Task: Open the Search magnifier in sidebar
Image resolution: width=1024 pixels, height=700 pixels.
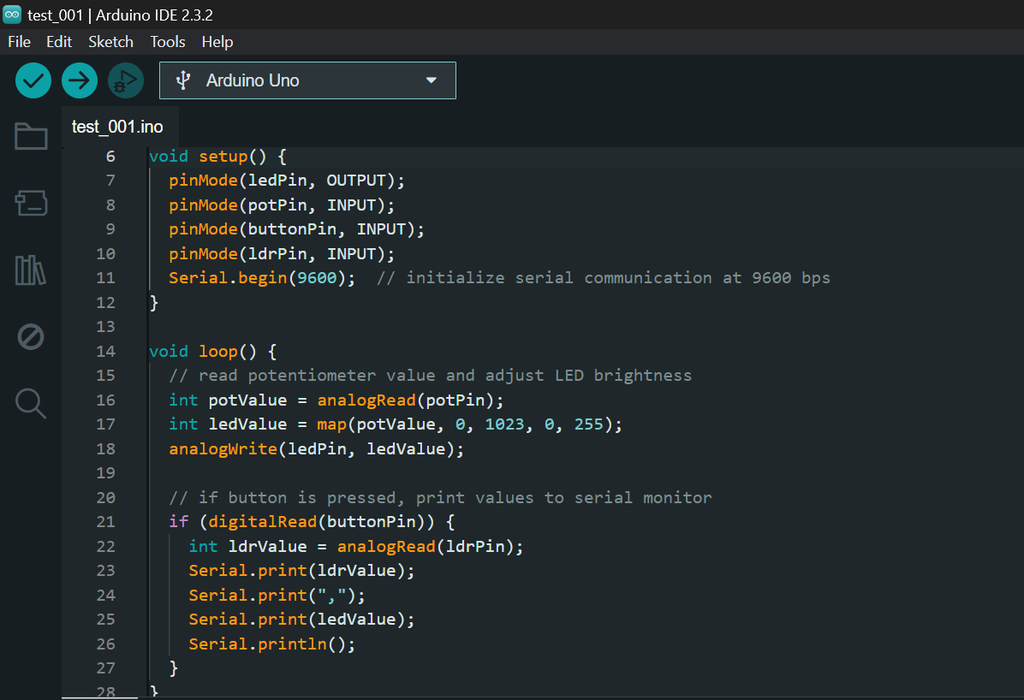Action: tap(31, 403)
